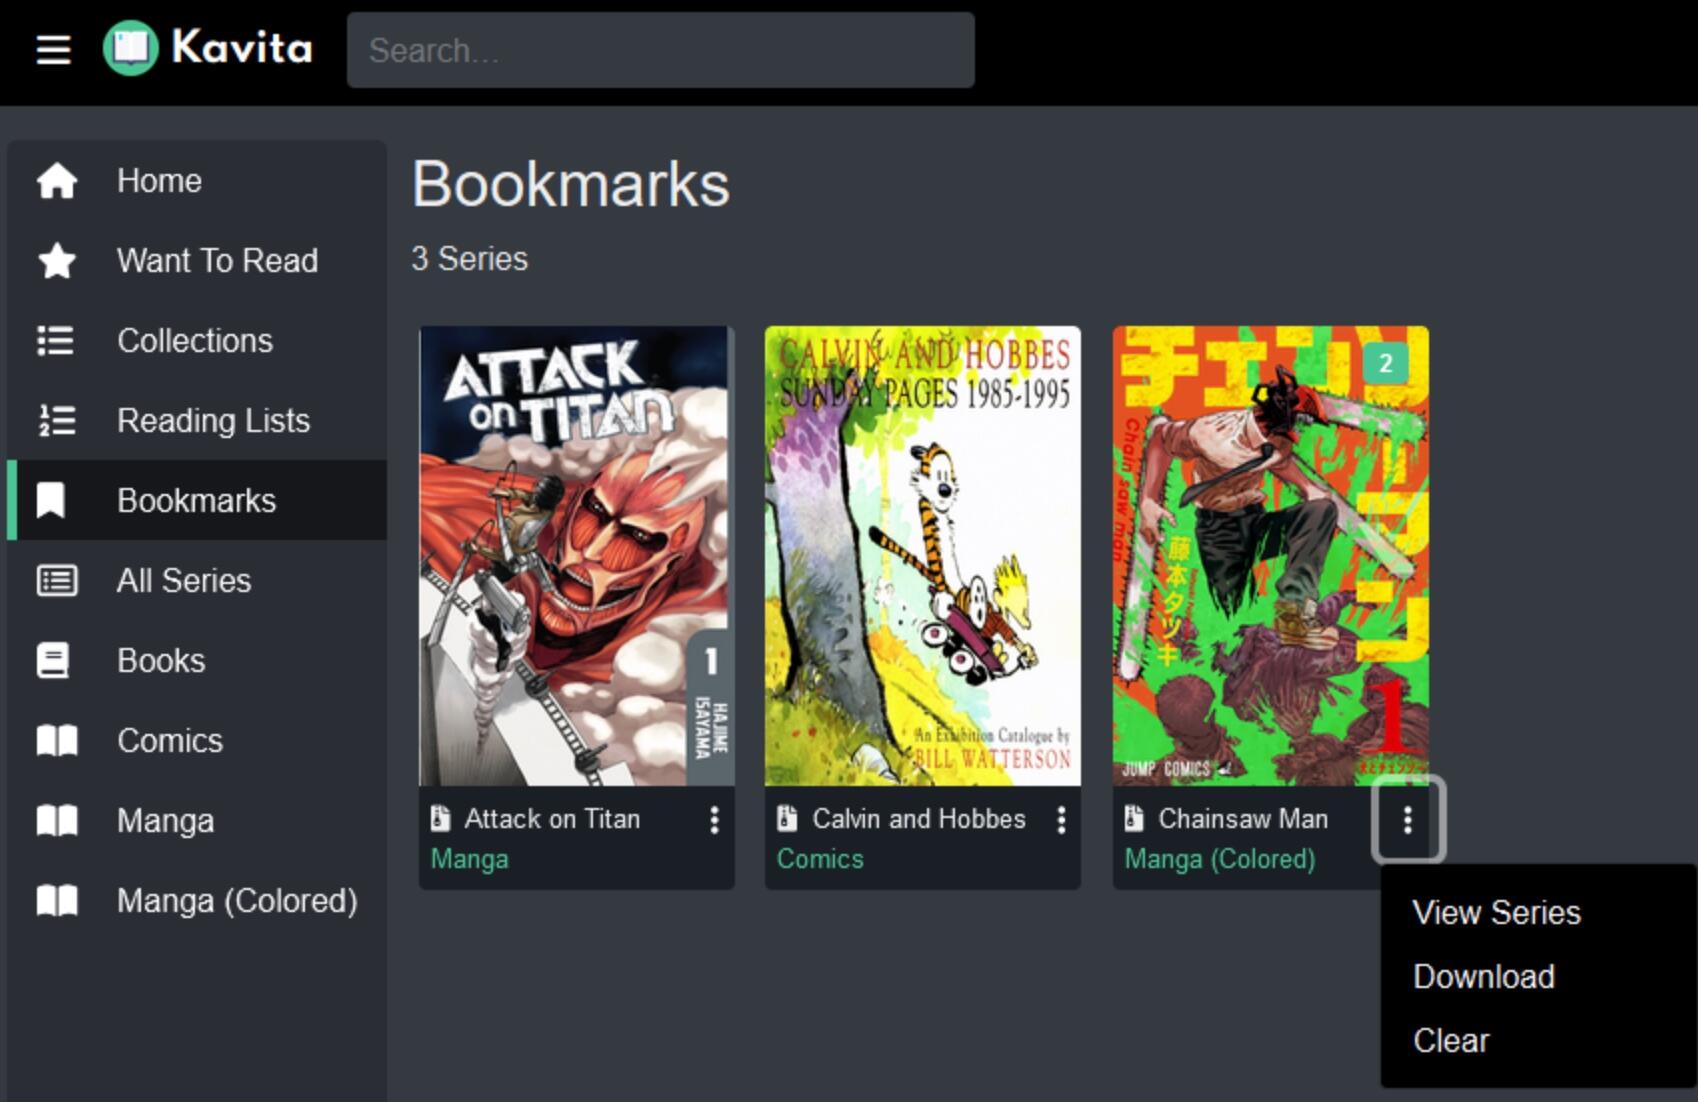
Task: Open the Manga library in sidebar
Action: 197,821
